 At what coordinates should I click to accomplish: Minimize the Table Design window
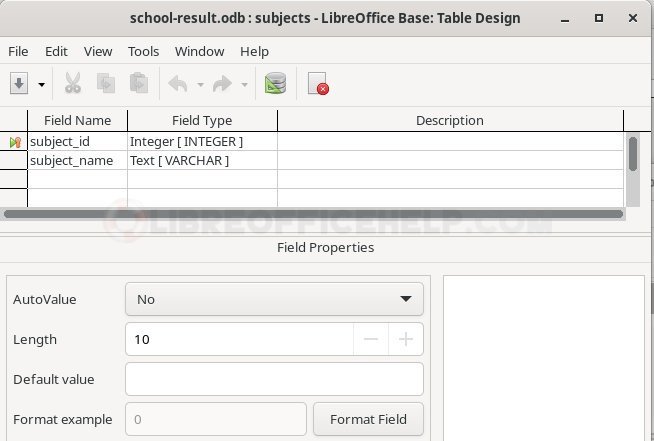(565, 19)
